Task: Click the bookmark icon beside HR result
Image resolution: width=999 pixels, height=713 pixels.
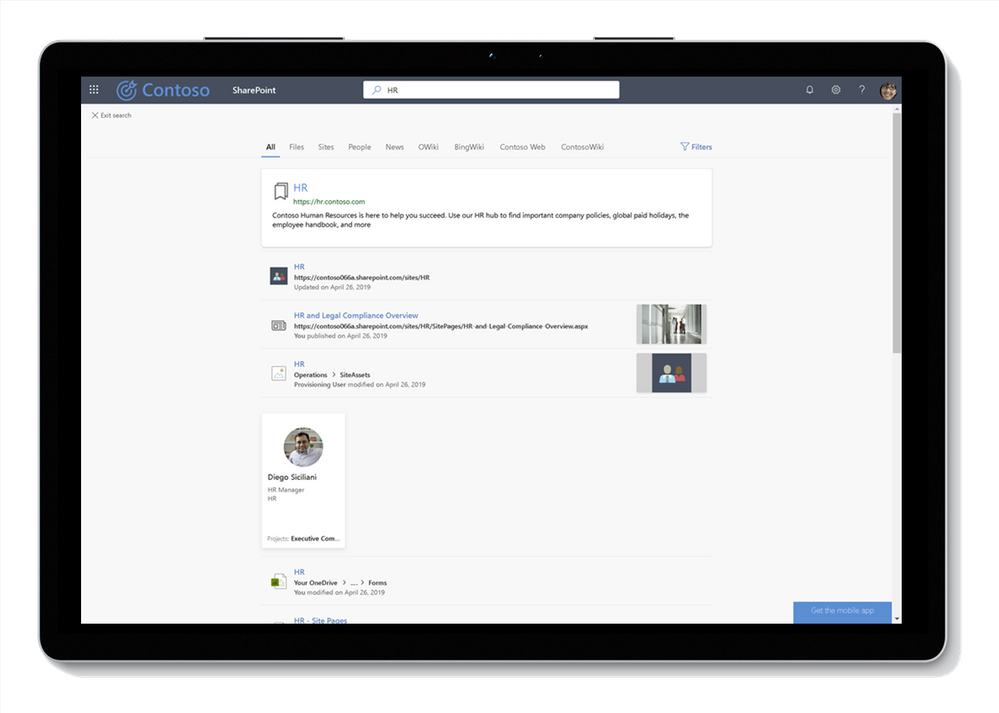Action: click(280, 191)
